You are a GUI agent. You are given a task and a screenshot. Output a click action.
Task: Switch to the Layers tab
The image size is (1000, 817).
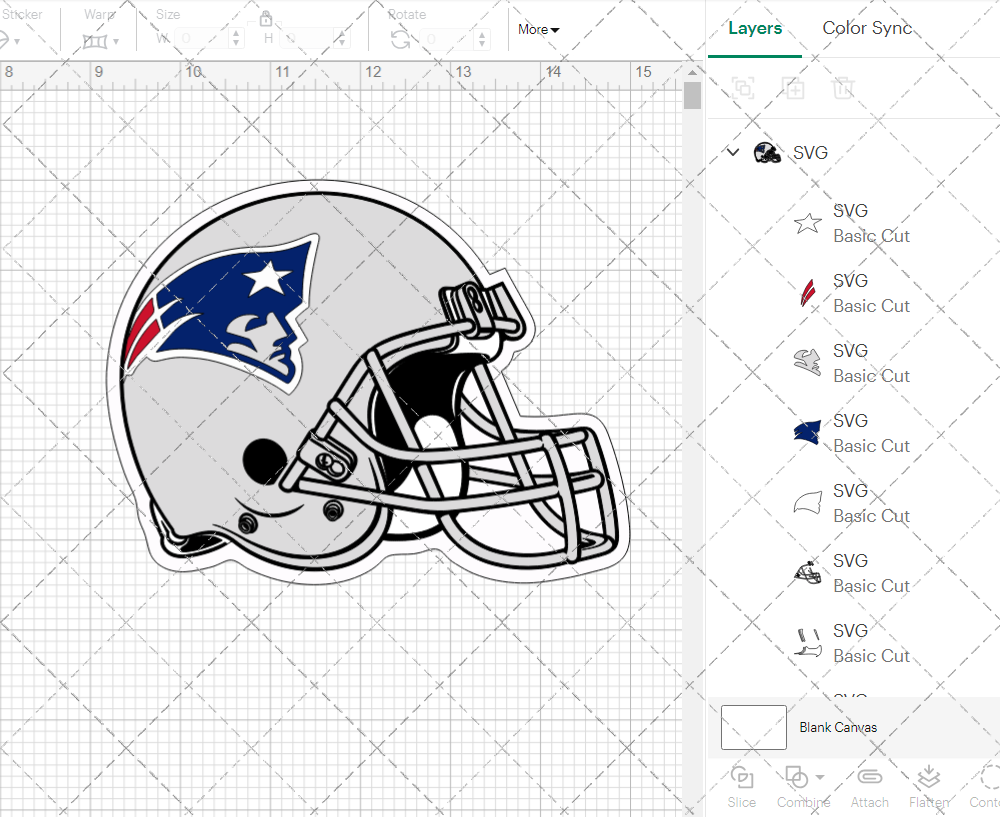(x=755, y=28)
